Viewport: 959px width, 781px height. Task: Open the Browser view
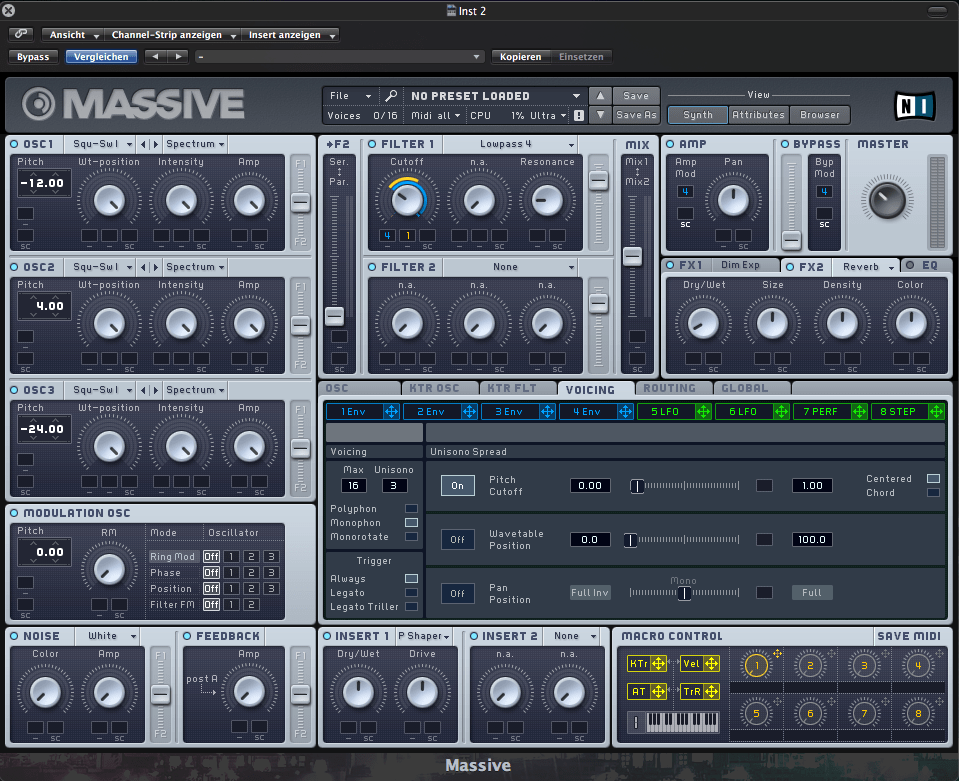coord(819,115)
